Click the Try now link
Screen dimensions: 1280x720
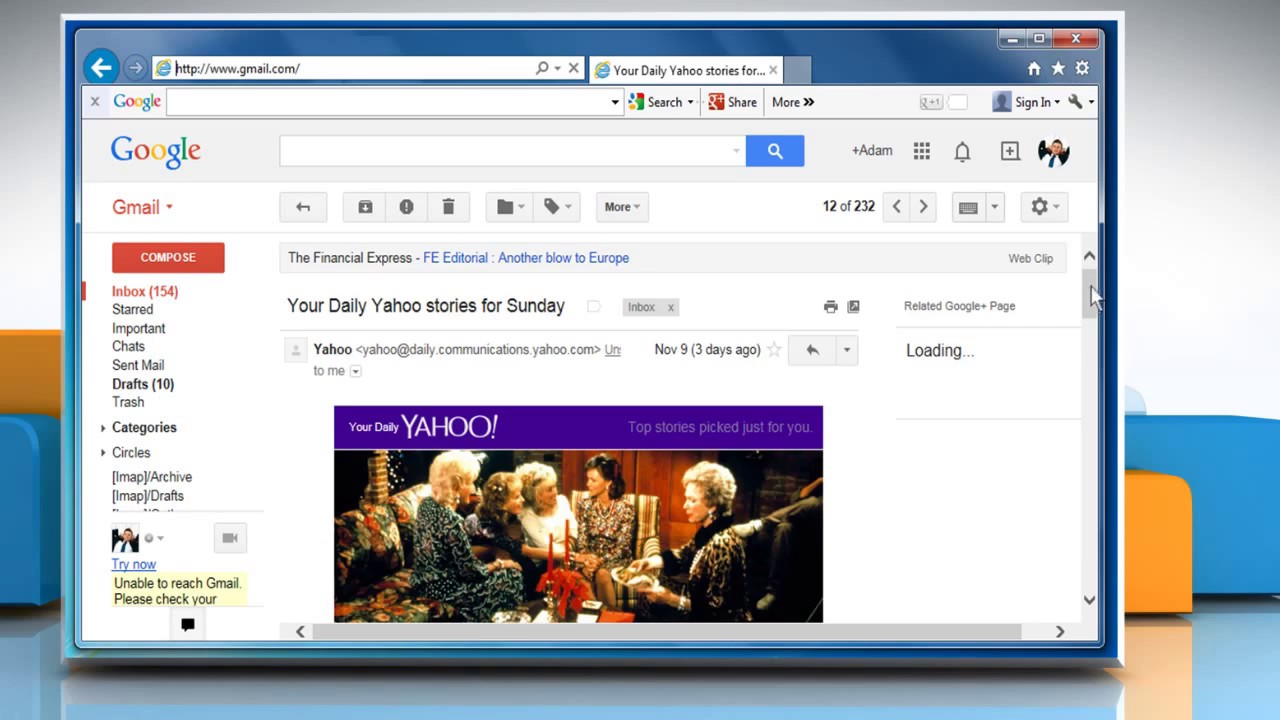(x=134, y=564)
